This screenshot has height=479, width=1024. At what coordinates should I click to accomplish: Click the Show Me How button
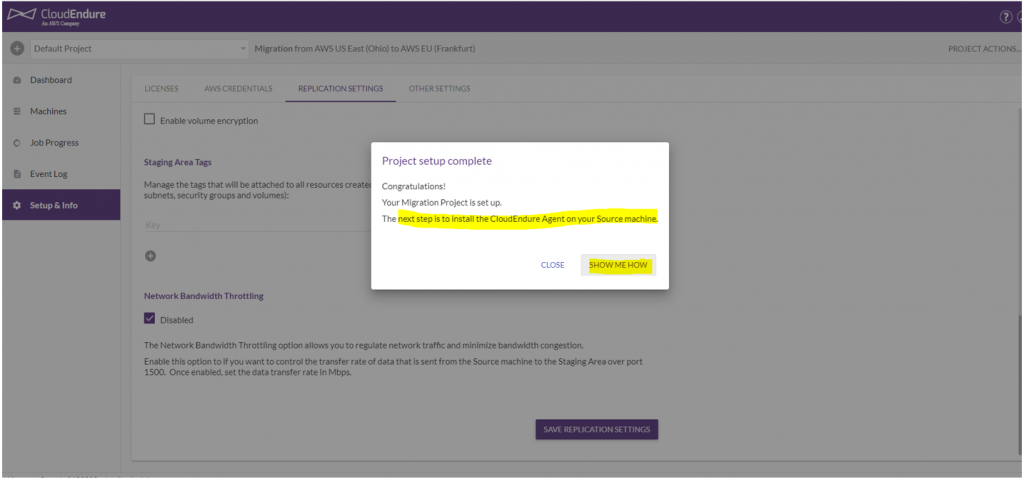pyautogui.click(x=618, y=265)
